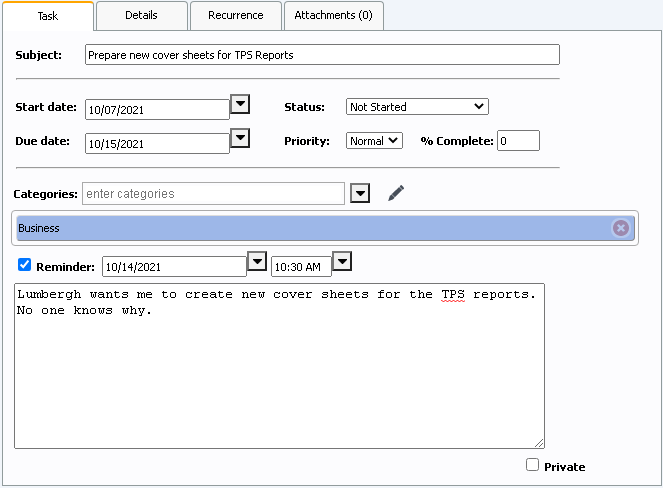Click the pencil icon to edit categories
663x488 pixels.
(x=396, y=193)
